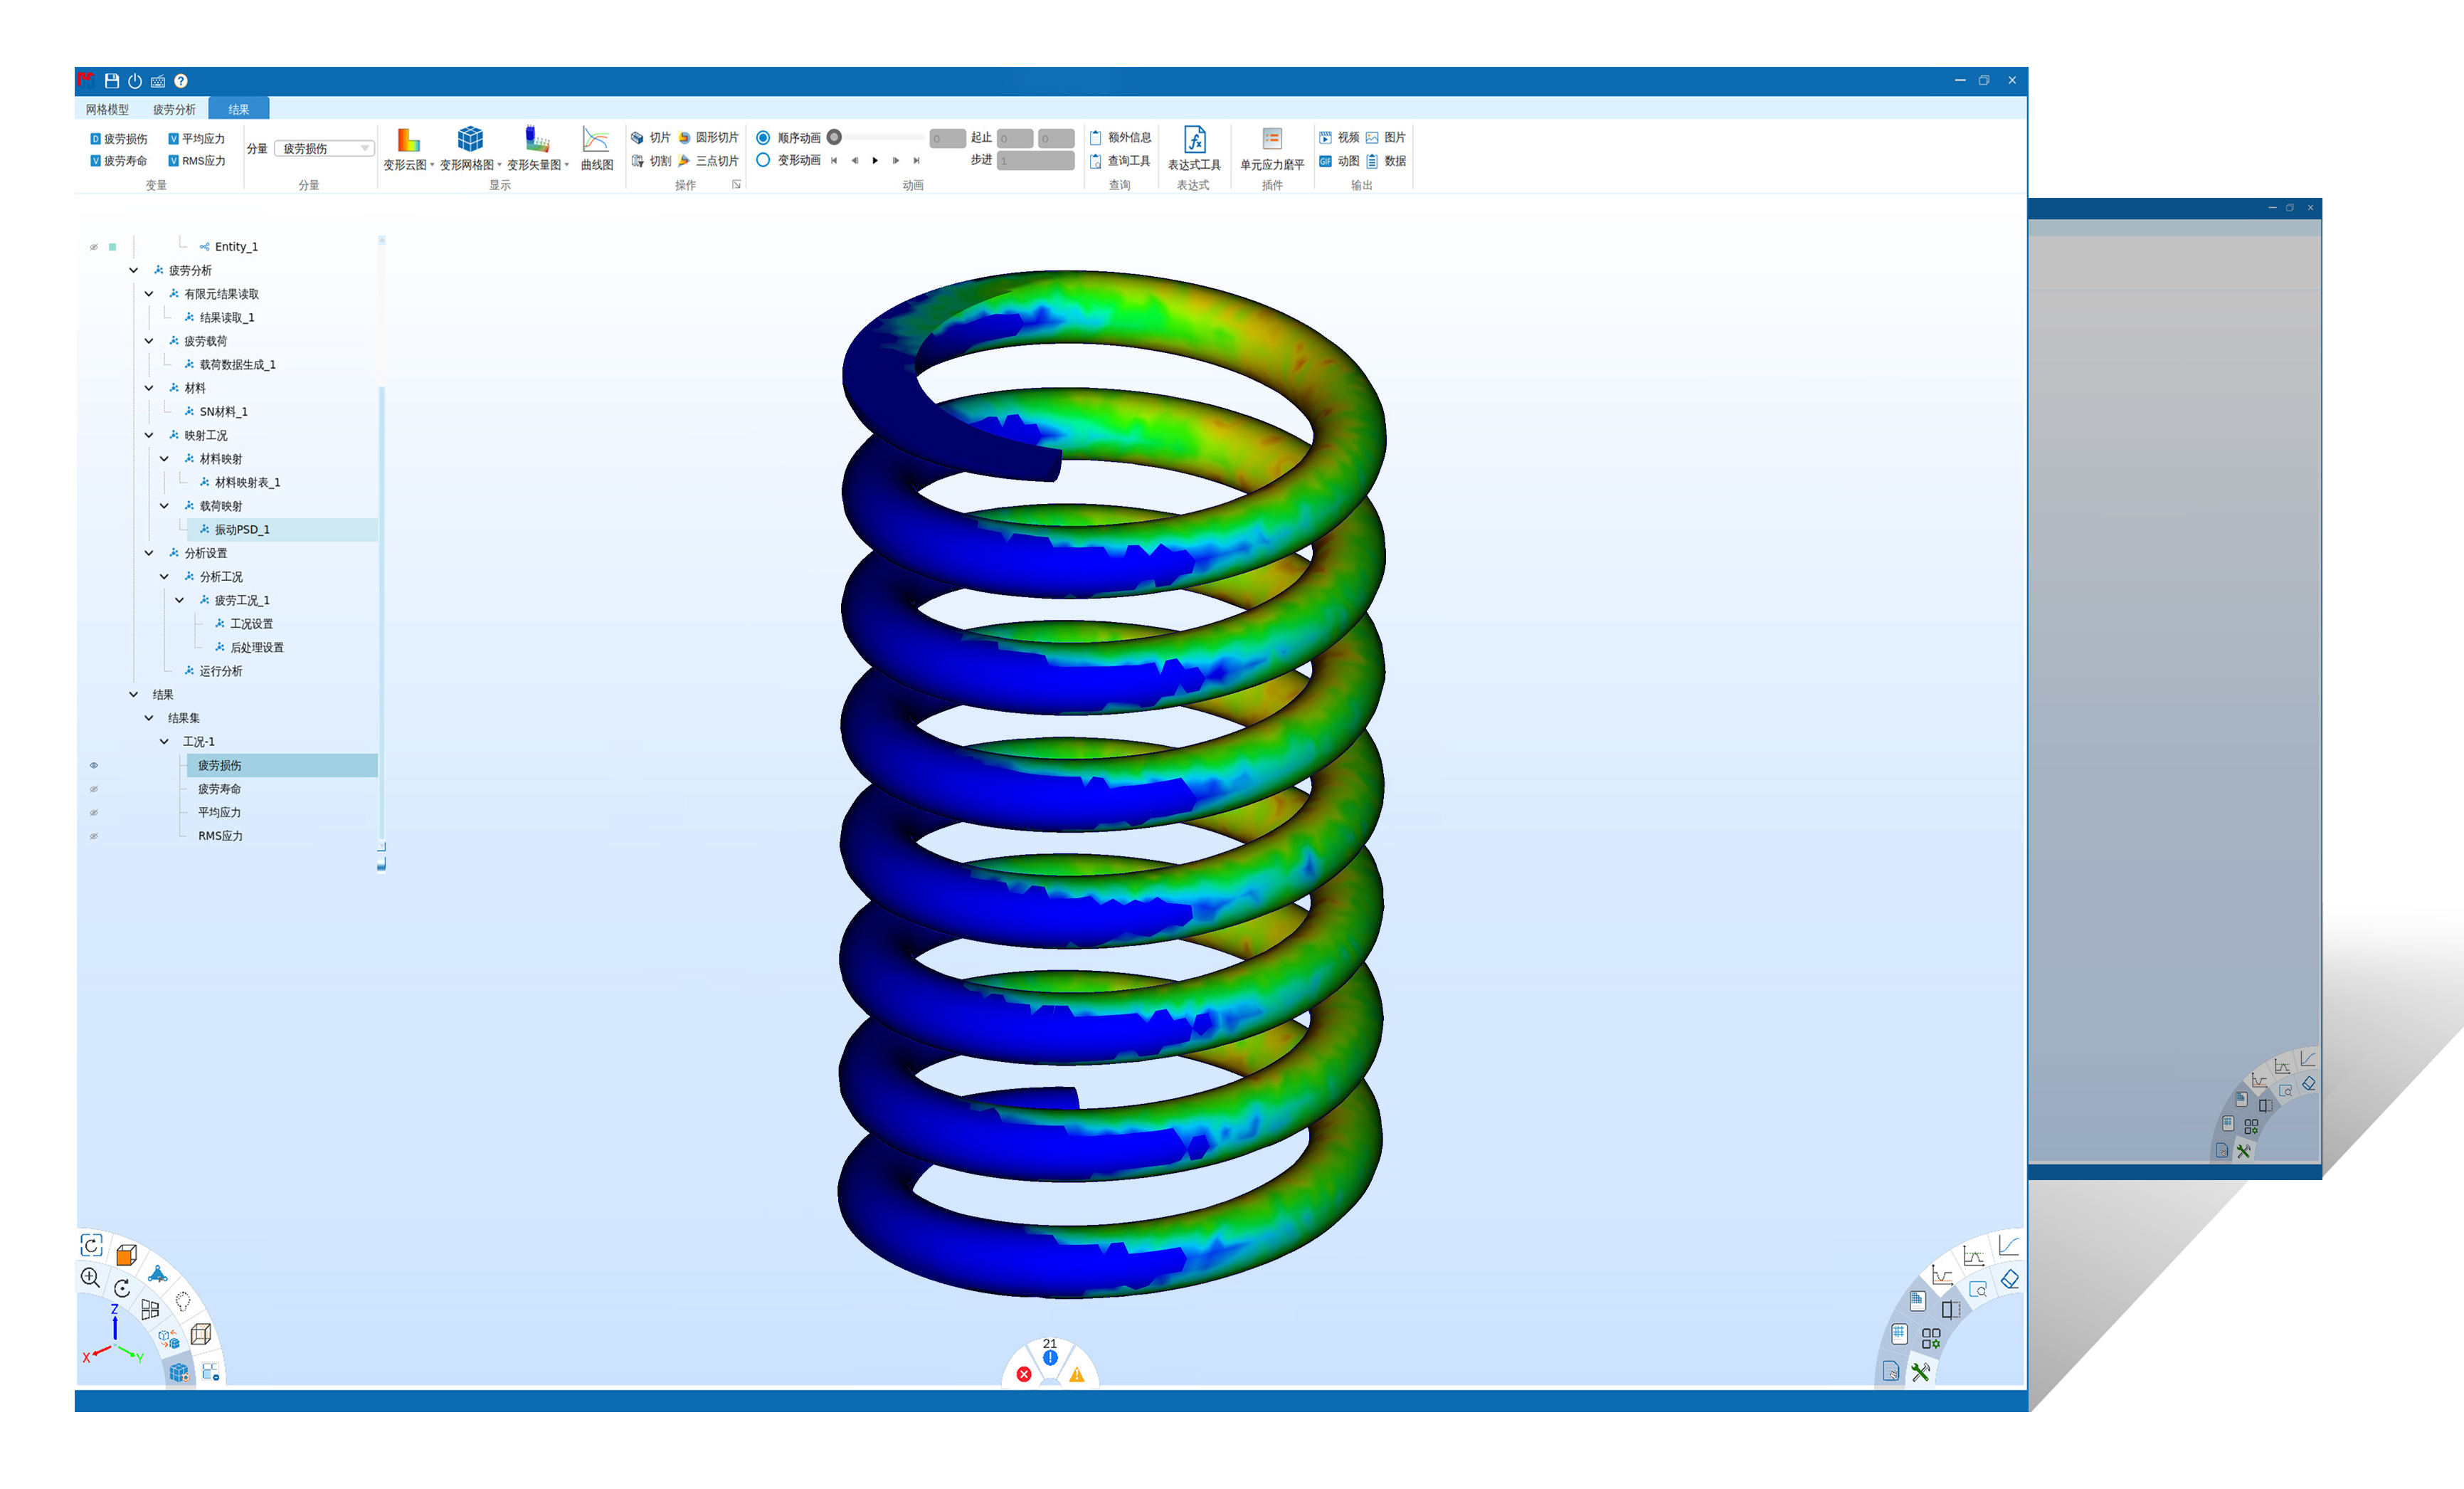Switch to the 疲劳分析 tab
The image size is (2464, 1489).
coord(174,109)
